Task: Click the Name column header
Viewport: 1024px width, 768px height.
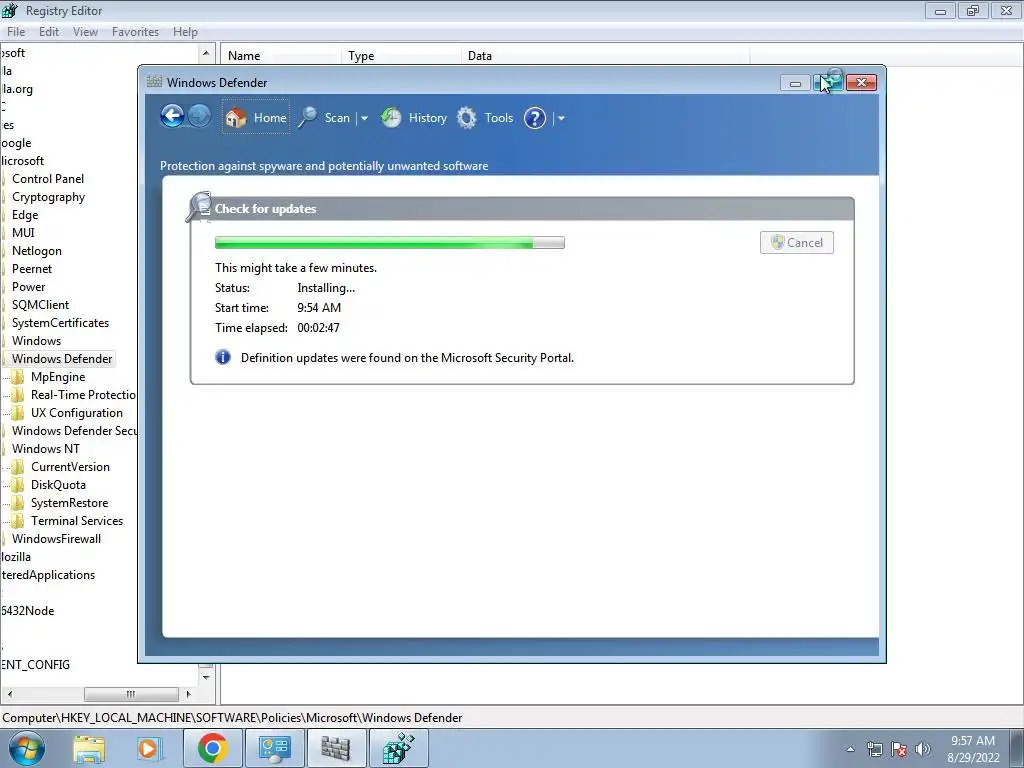Action: (281, 56)
